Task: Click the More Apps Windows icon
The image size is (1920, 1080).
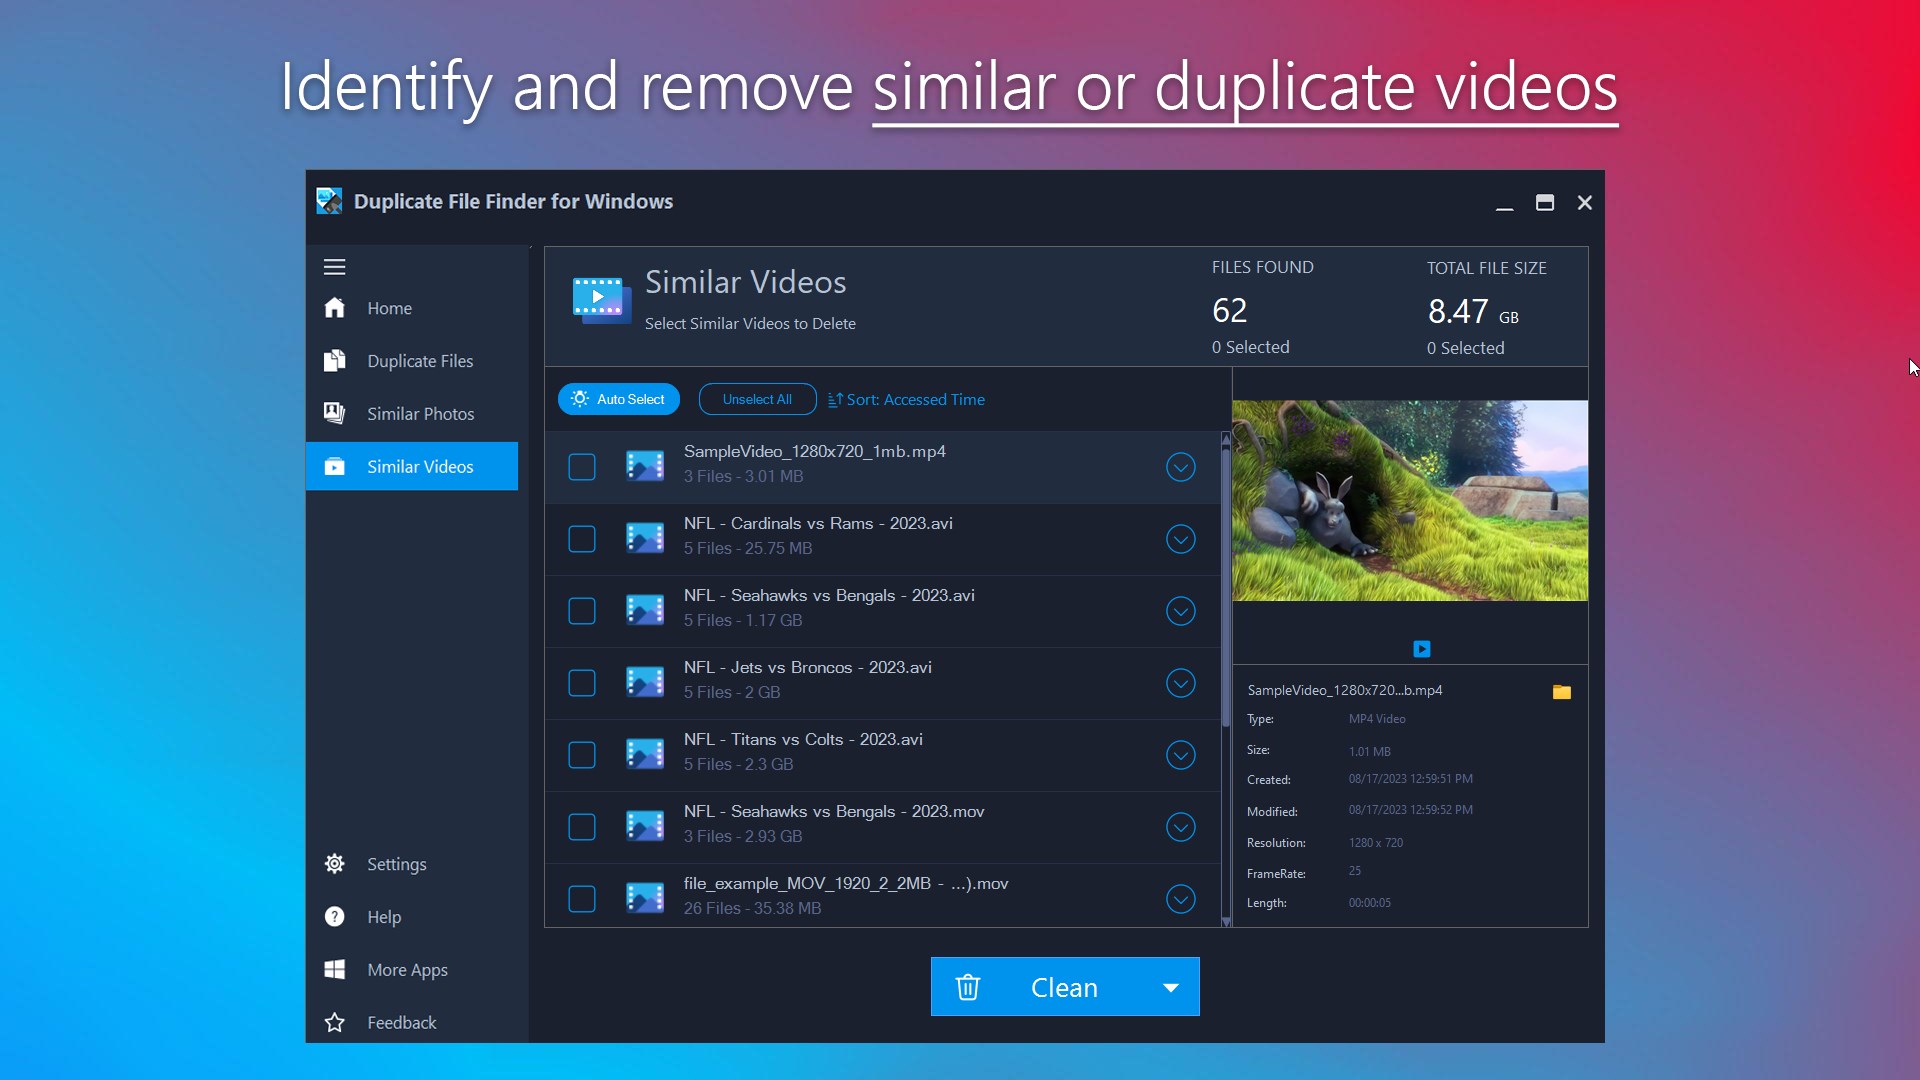Action: tap(334, 970)
